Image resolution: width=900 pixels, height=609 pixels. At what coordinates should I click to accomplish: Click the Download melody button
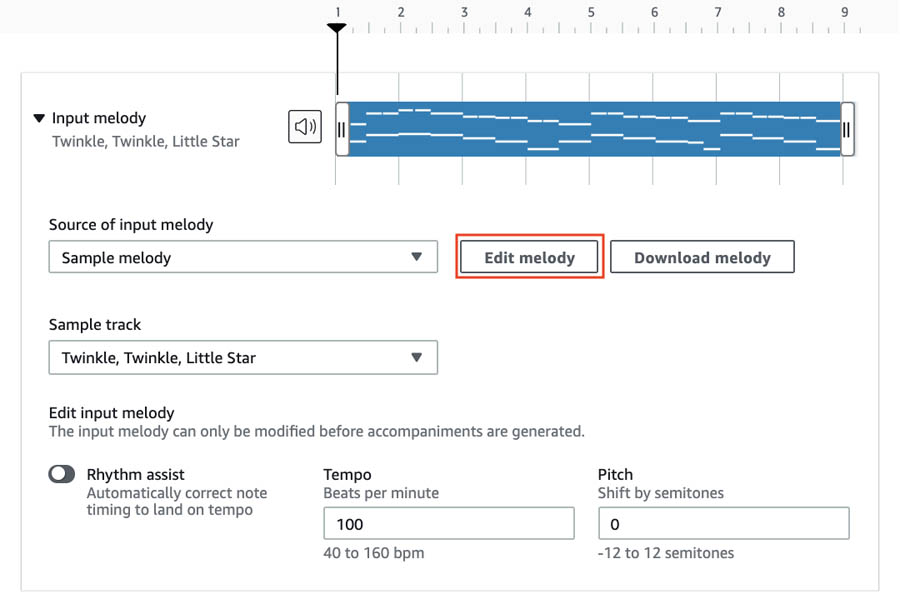702,257
